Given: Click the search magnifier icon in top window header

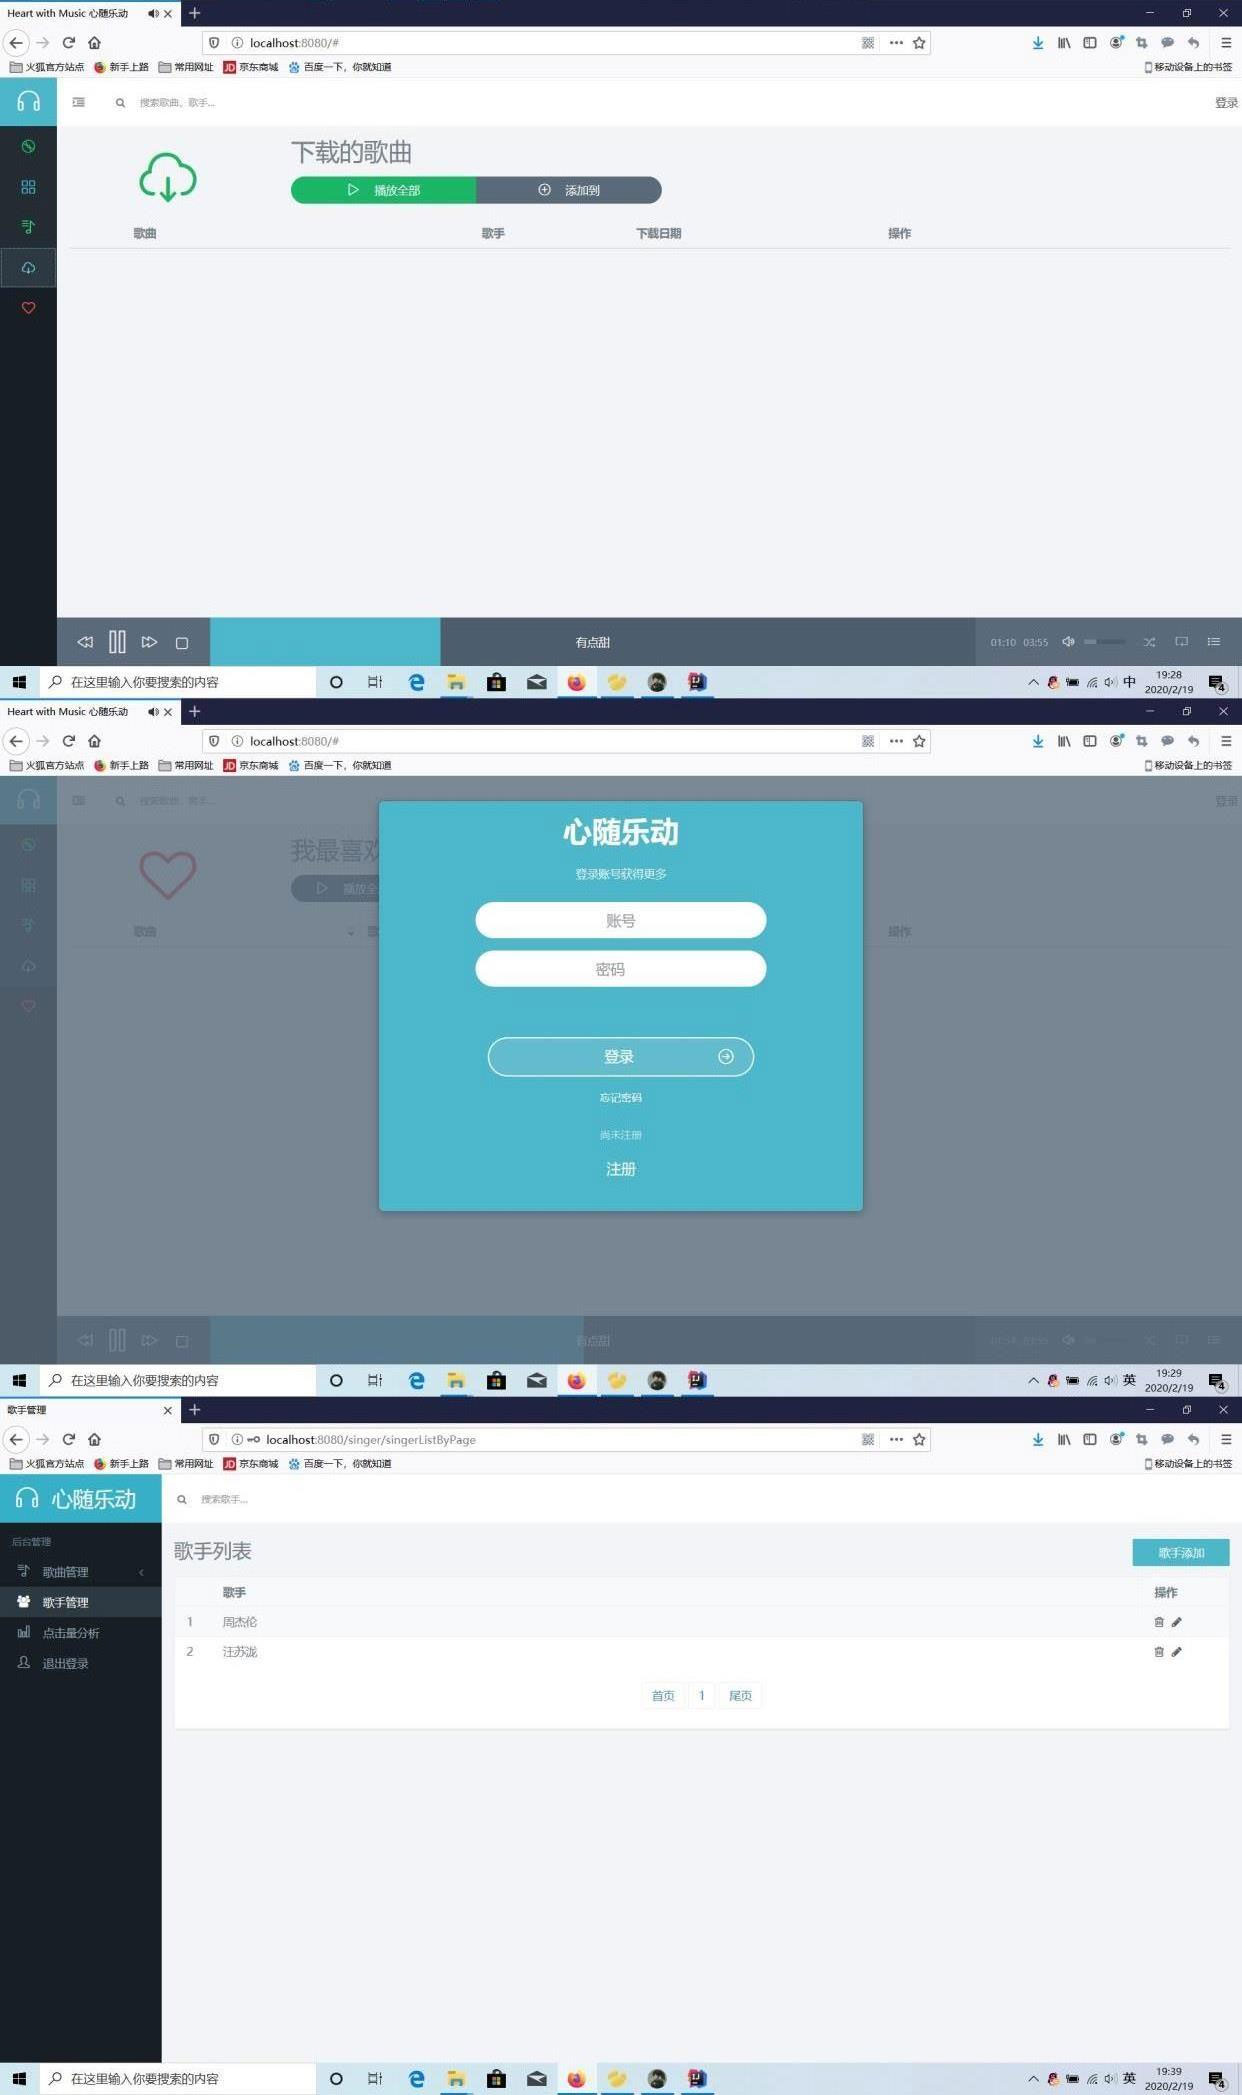Looking at the screenshot, I should click(x=120, y=102).
